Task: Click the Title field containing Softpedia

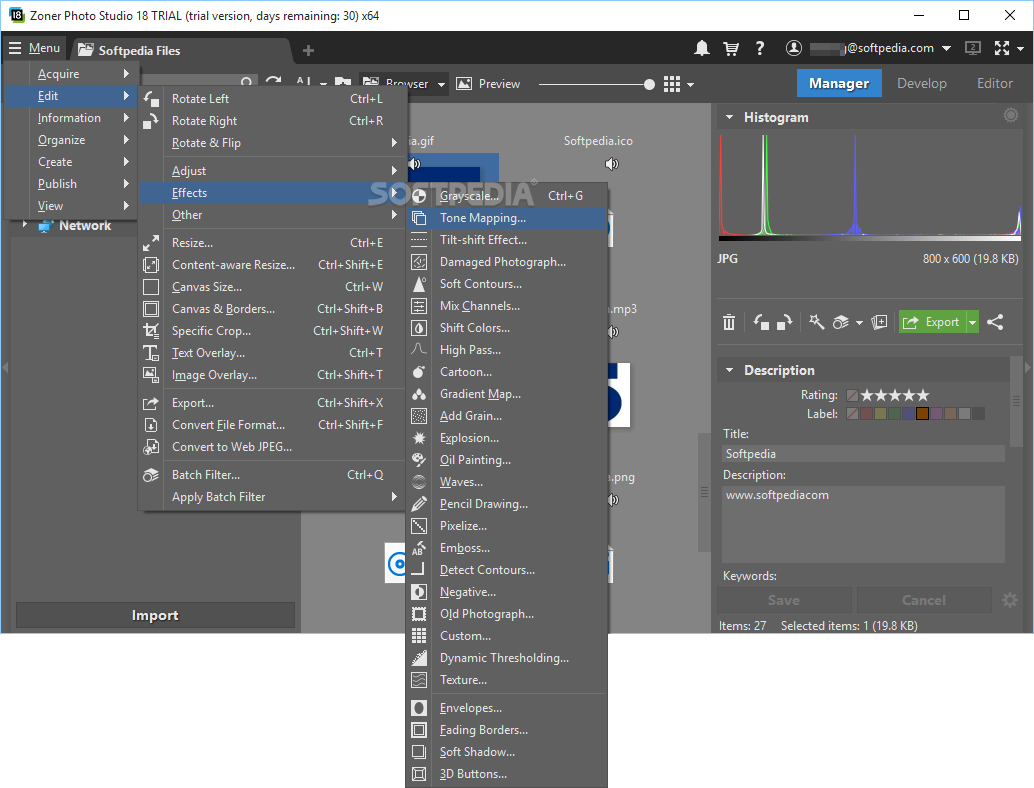Action: pyautogui.click(x=863, y=454)
